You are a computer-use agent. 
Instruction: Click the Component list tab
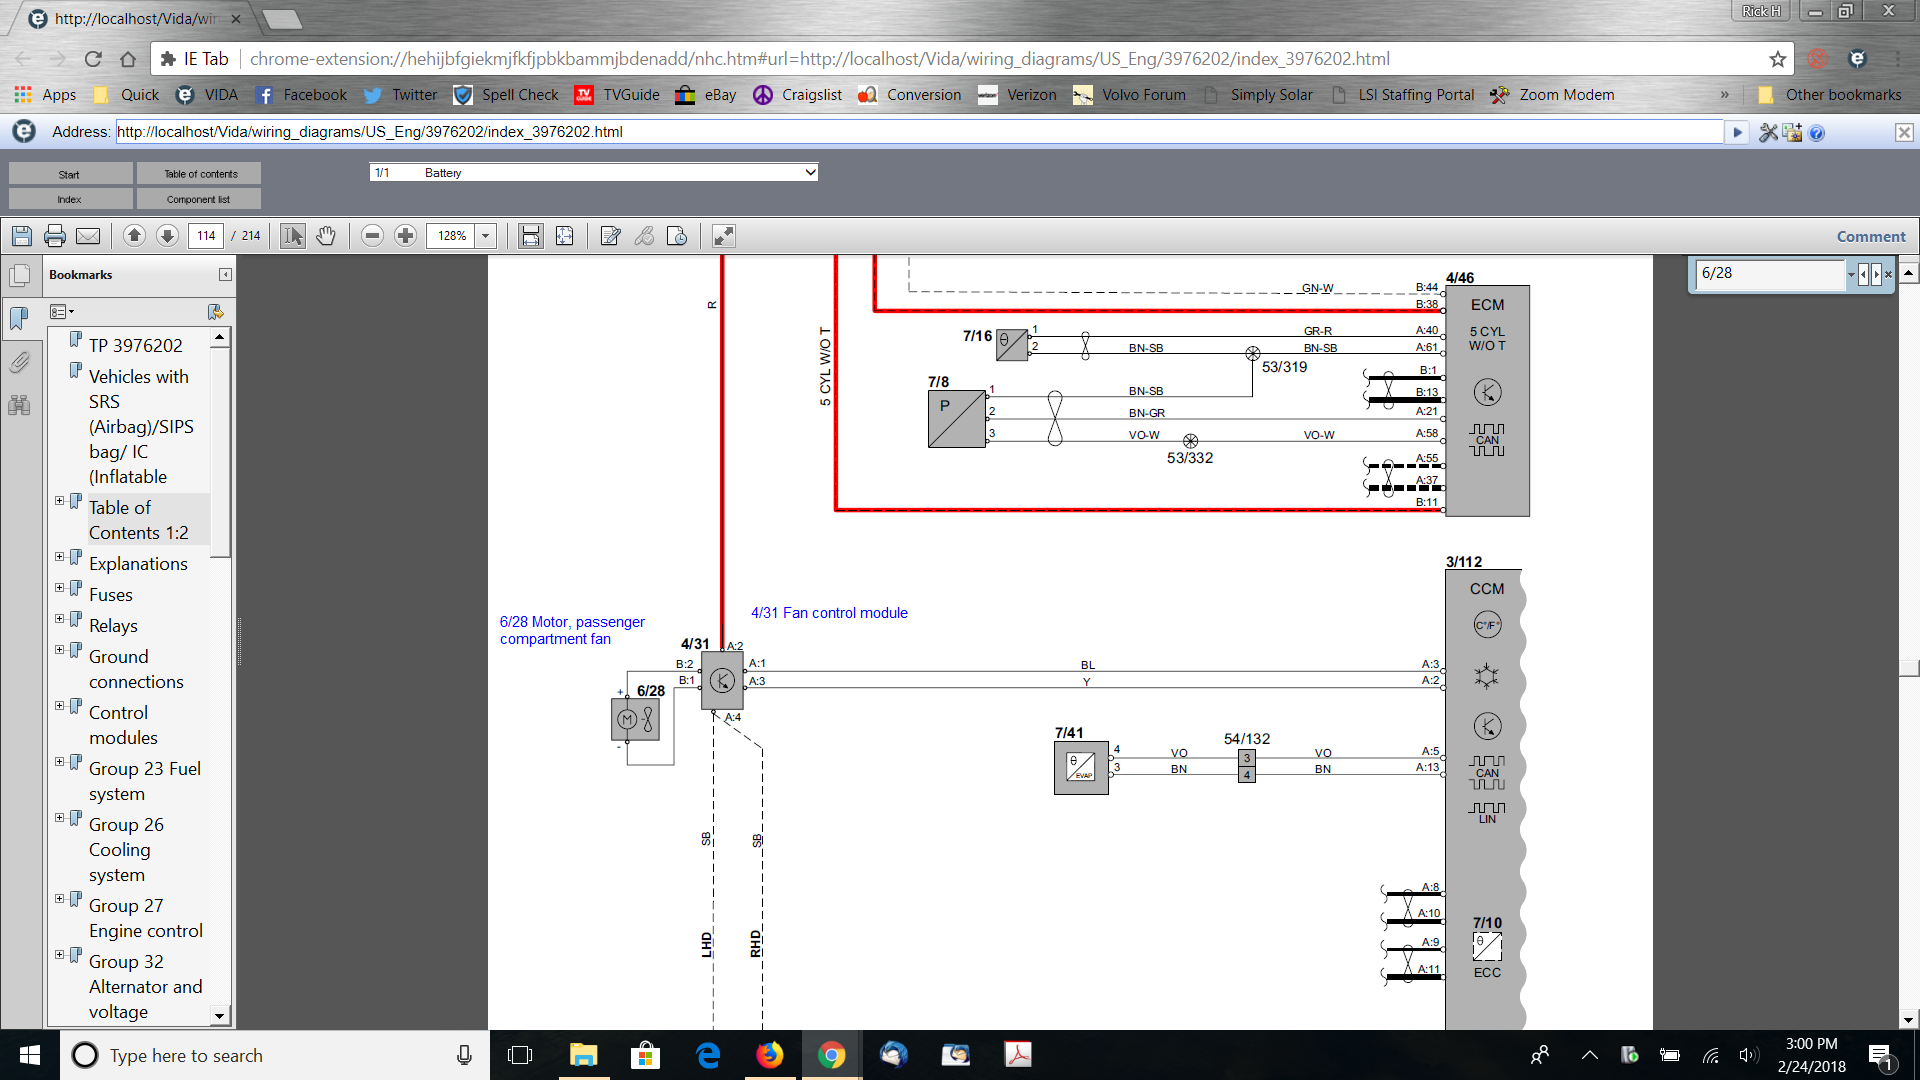(x=198, y=199)
